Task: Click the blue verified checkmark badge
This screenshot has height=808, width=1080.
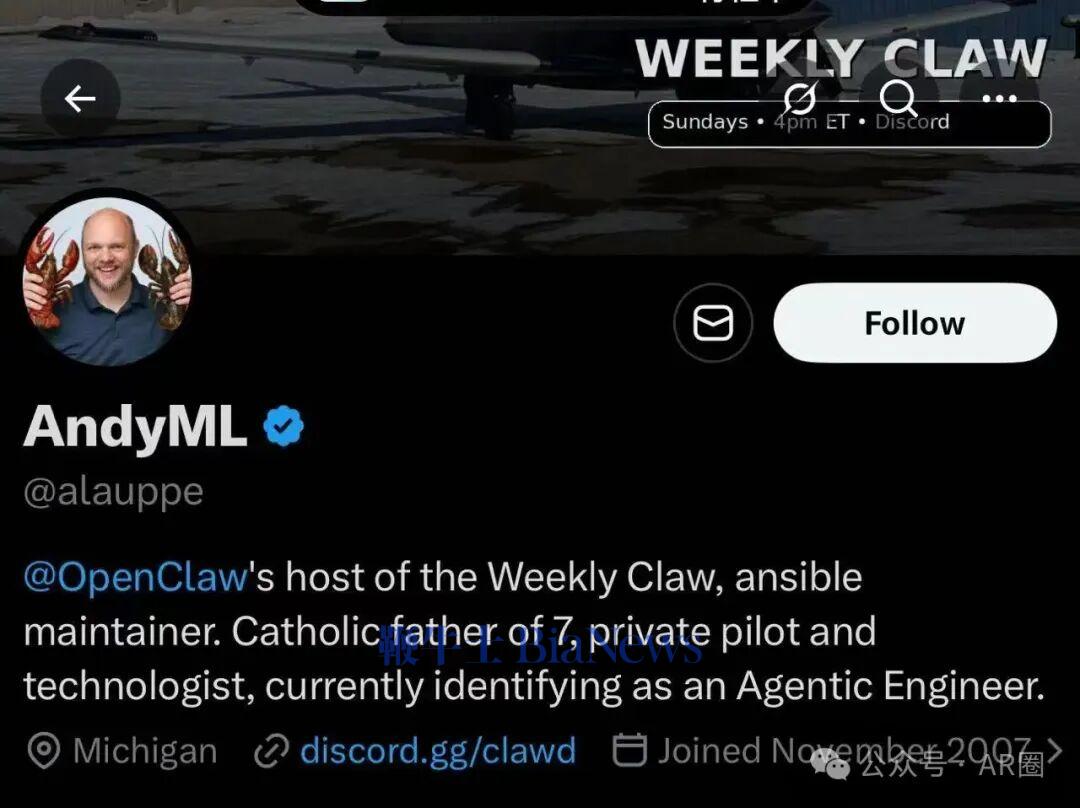Action: (x=283, y=426)
